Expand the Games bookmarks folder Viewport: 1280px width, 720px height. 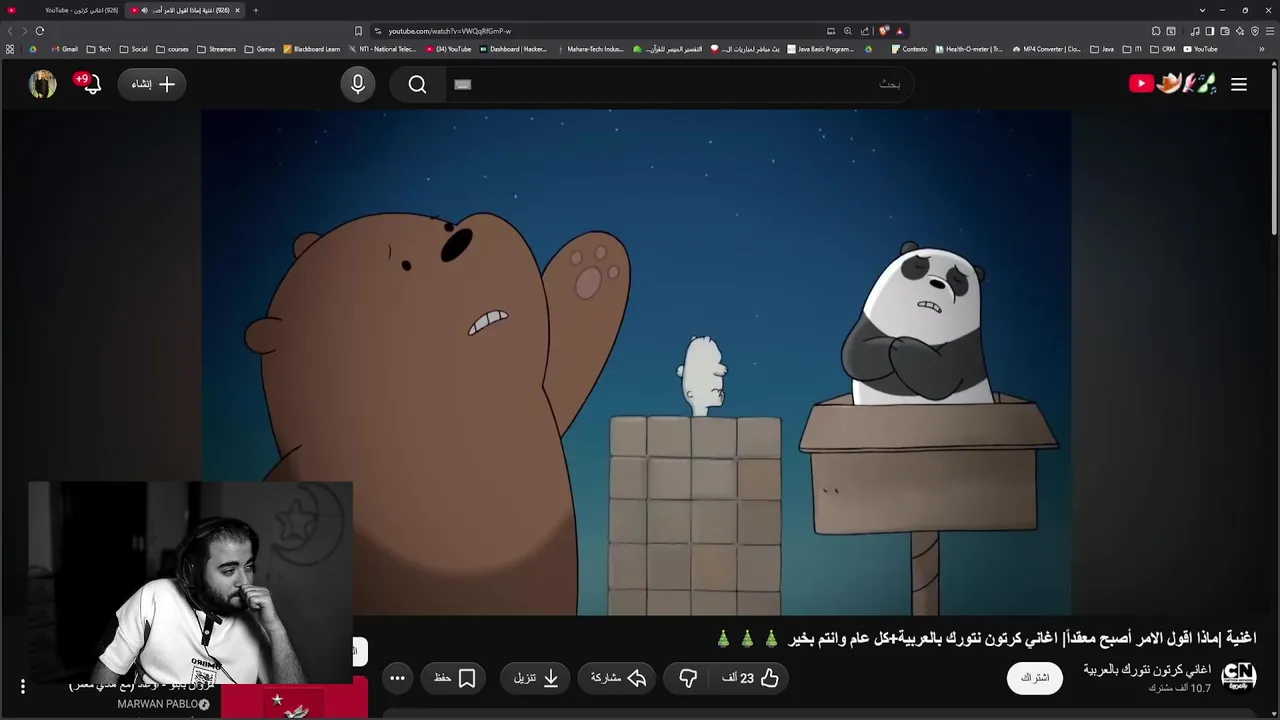pos(260,49)
